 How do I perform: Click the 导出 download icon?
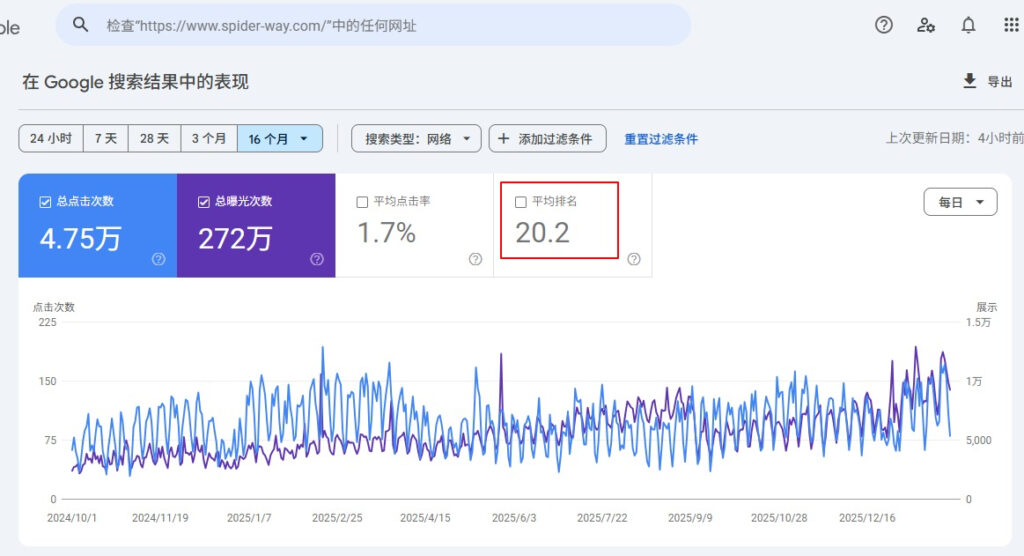coord(969,81)
